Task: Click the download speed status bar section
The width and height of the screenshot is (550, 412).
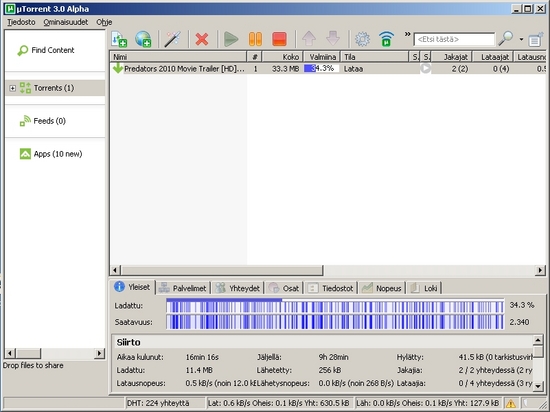Action: [280, 403]
